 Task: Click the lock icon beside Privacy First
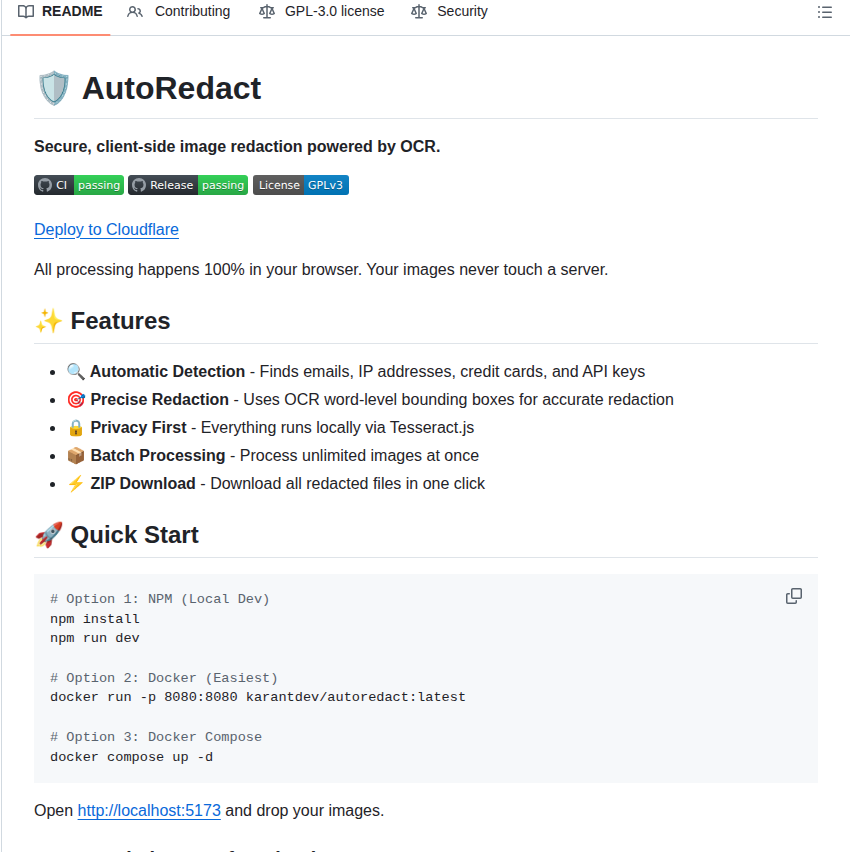[75, 427]
